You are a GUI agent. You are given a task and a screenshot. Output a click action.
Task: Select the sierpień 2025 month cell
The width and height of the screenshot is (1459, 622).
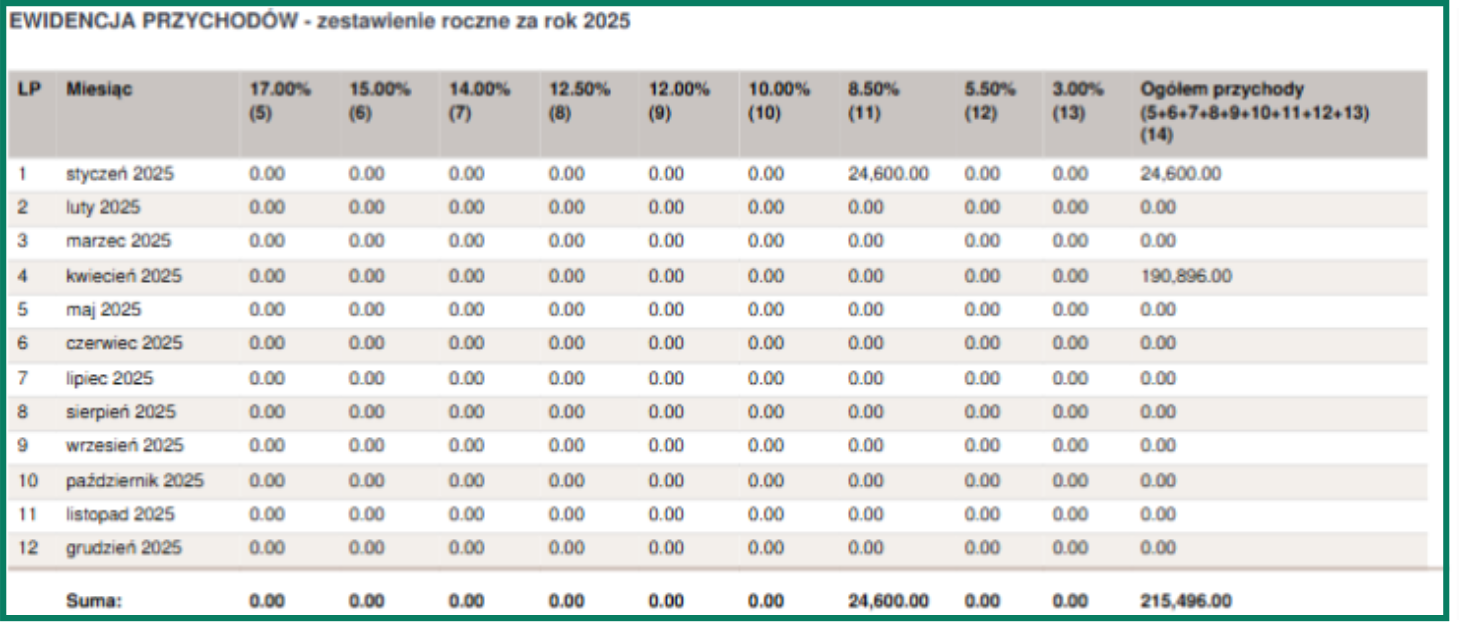(121, 412)
